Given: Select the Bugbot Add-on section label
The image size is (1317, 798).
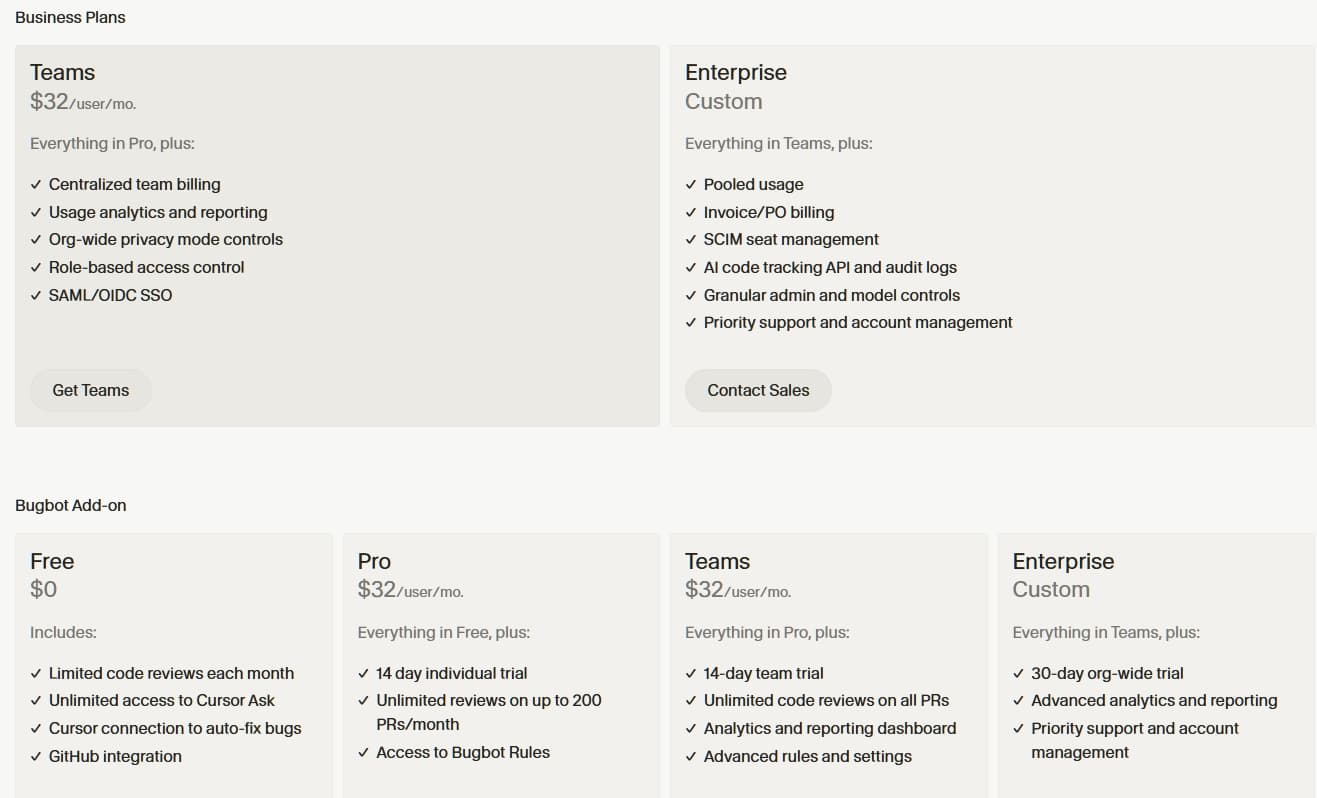Looking at the screenshot, I should 71,505.
